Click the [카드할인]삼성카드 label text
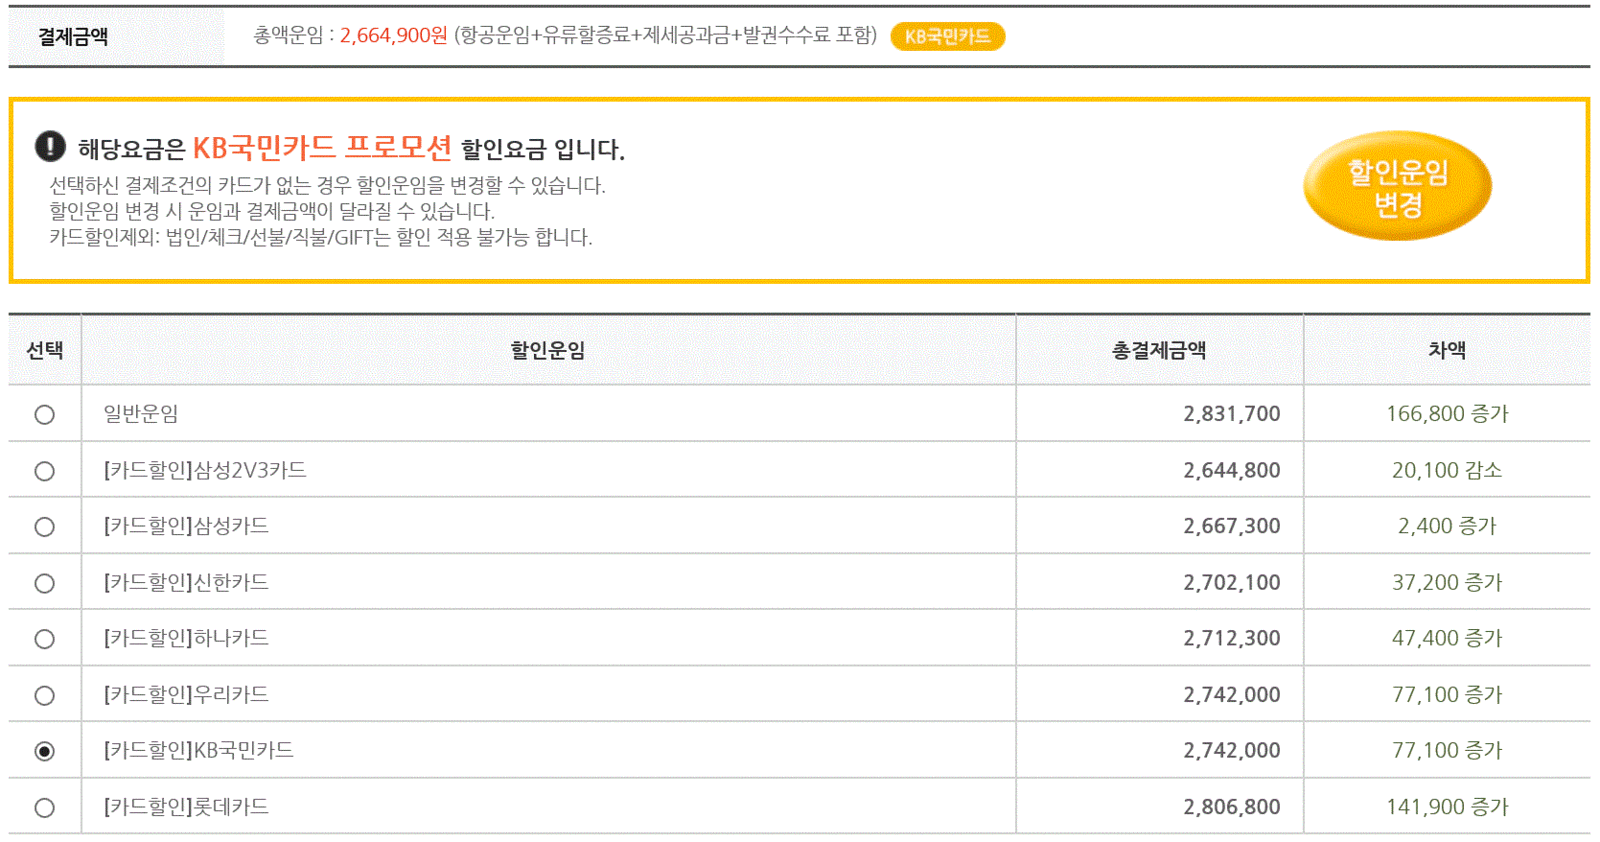This screenshot has height=842, width=1600. (186, 526)
